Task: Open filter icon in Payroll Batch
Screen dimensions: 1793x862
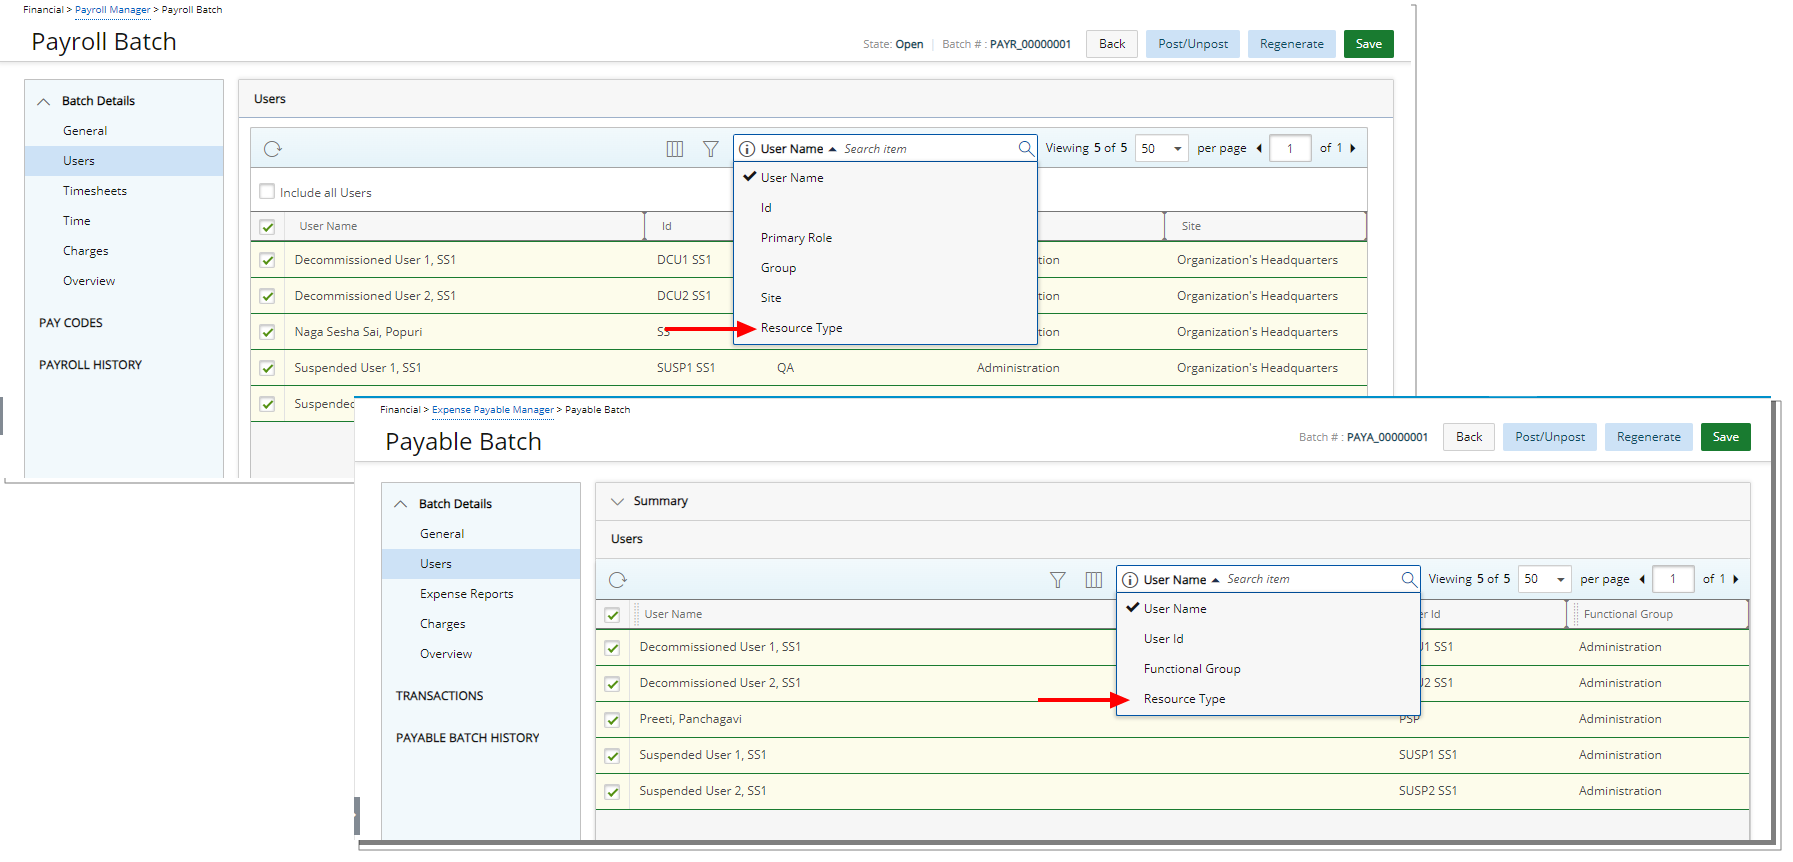Action: pos(711,149)
